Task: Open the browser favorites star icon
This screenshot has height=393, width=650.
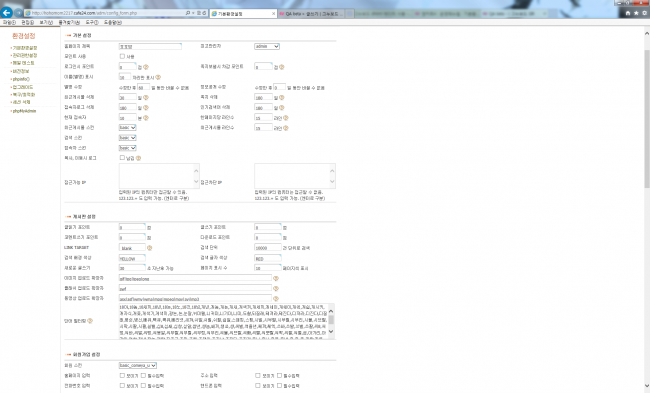Action: pyautogui.click(x=636, y=13)
